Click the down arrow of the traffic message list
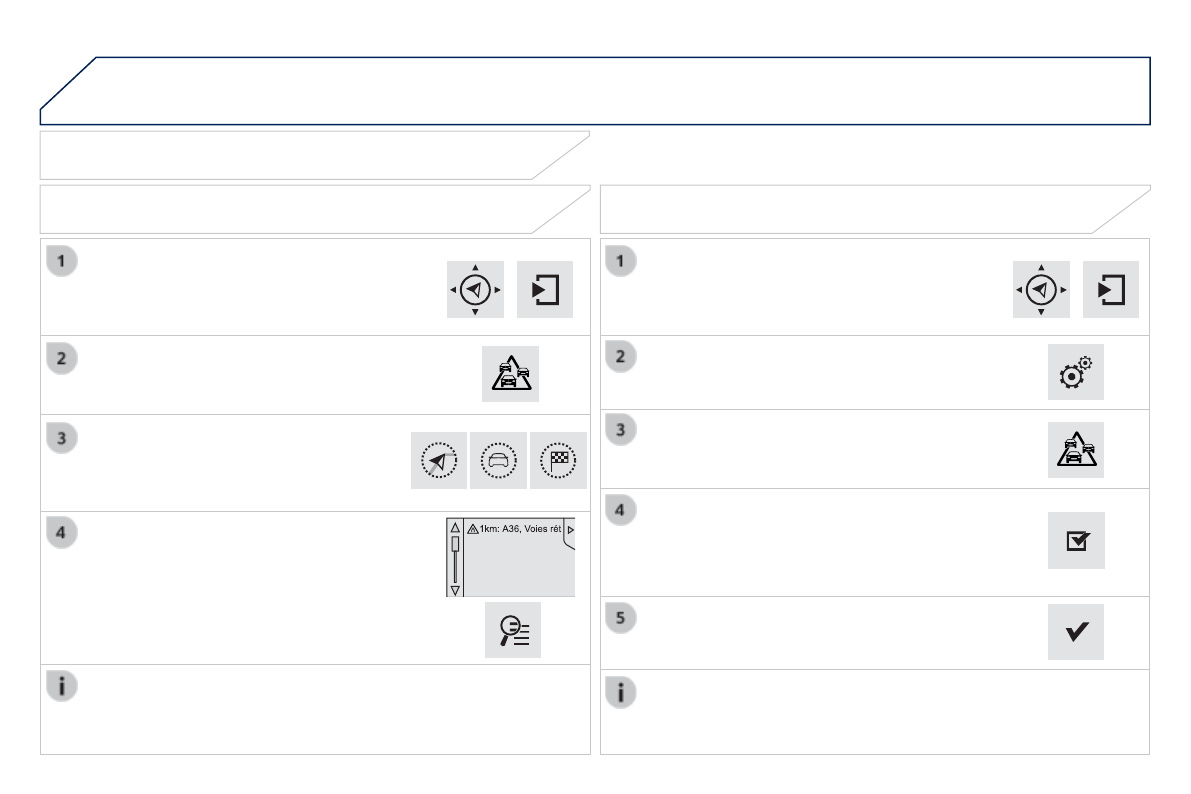The height and width of the screenshot is (794, 1191). click(x=455, y=590)
